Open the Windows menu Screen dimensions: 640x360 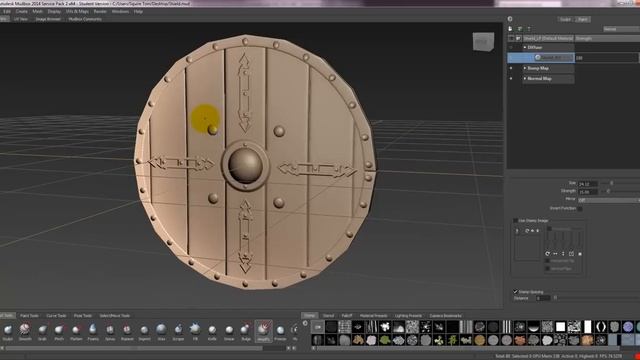[120, 11]
